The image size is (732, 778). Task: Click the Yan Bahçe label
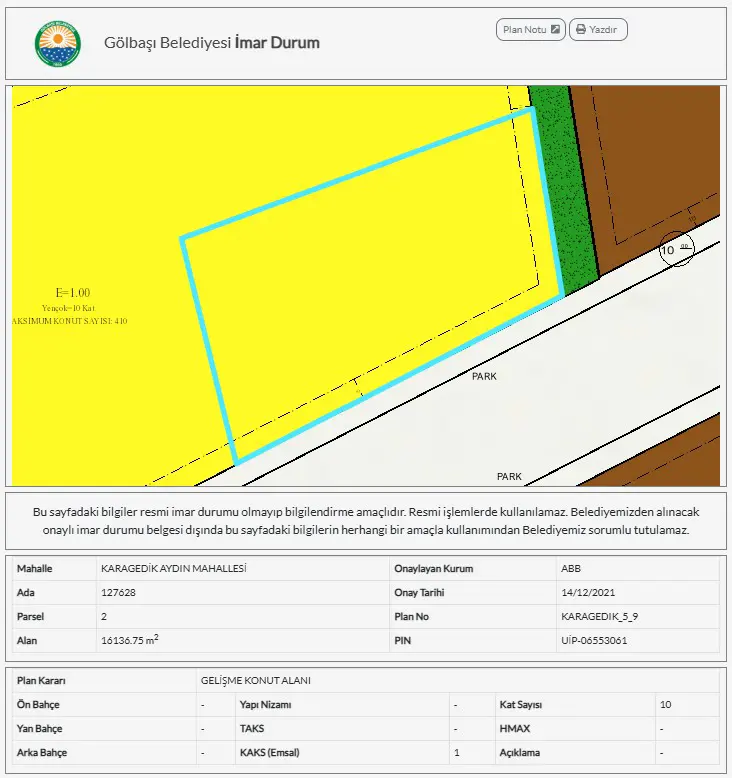[x=40, y=729]
